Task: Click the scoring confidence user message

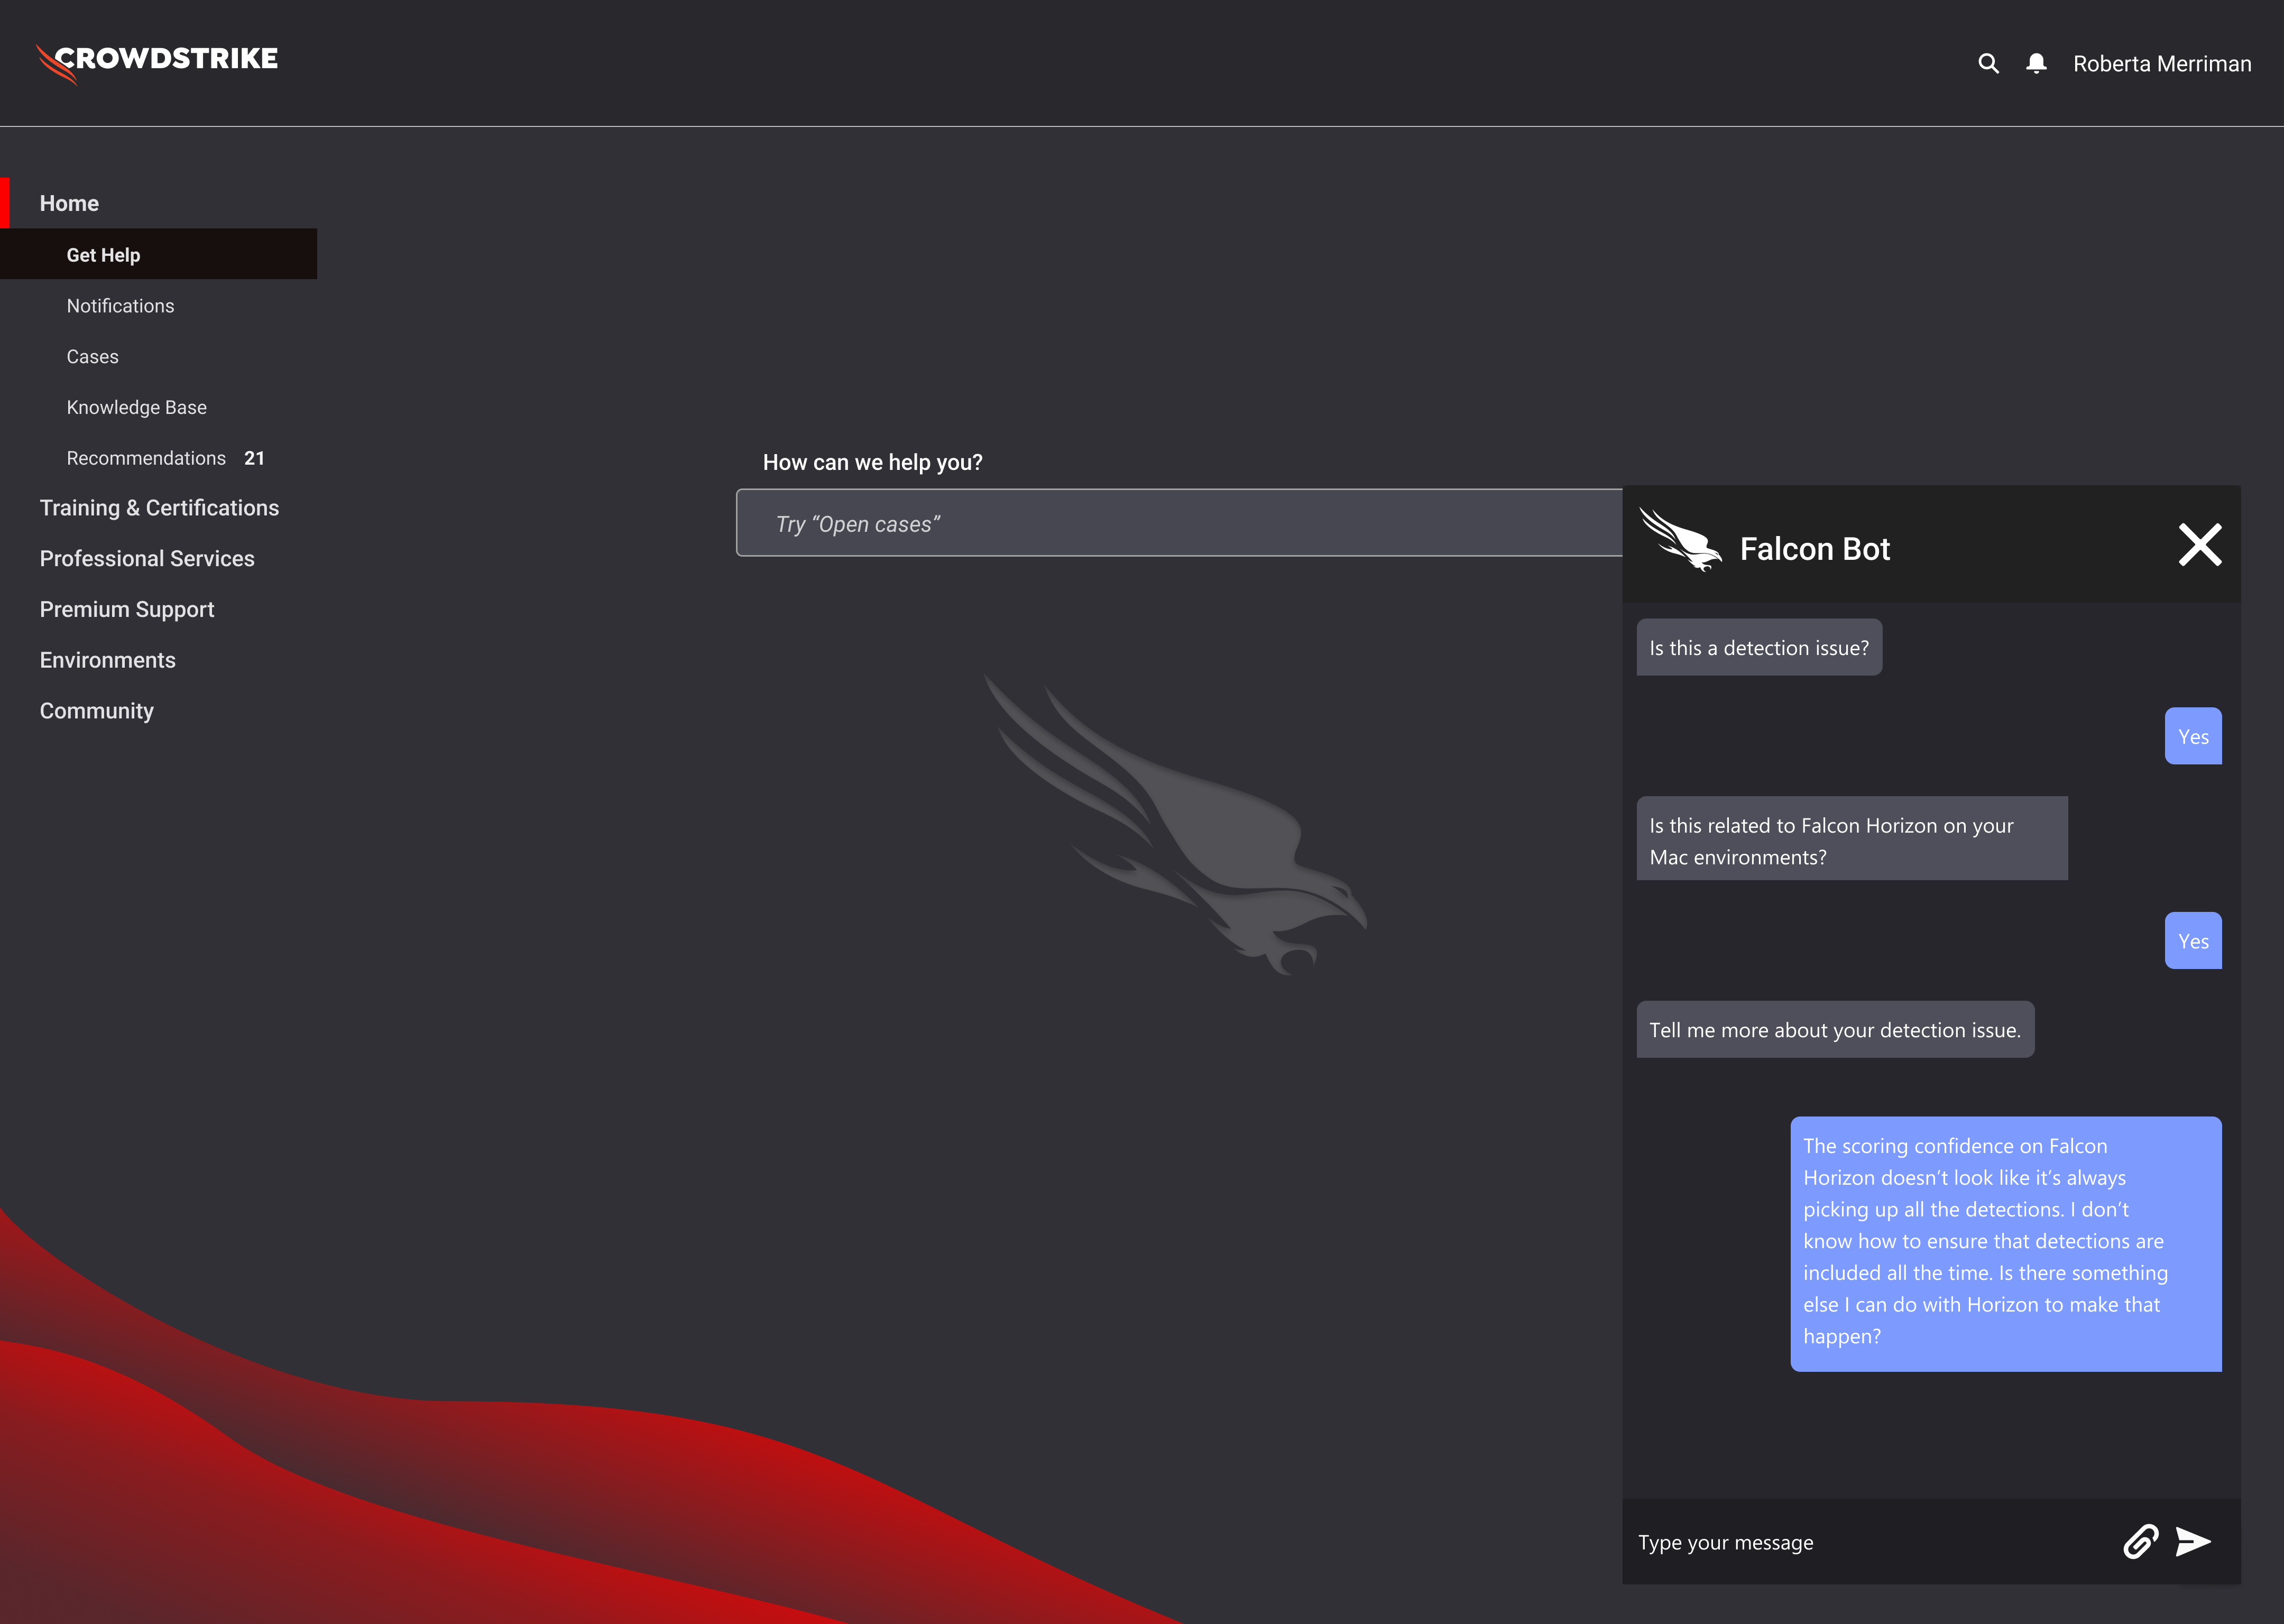Action: pyautogui.click(x=2006, y=1244)
